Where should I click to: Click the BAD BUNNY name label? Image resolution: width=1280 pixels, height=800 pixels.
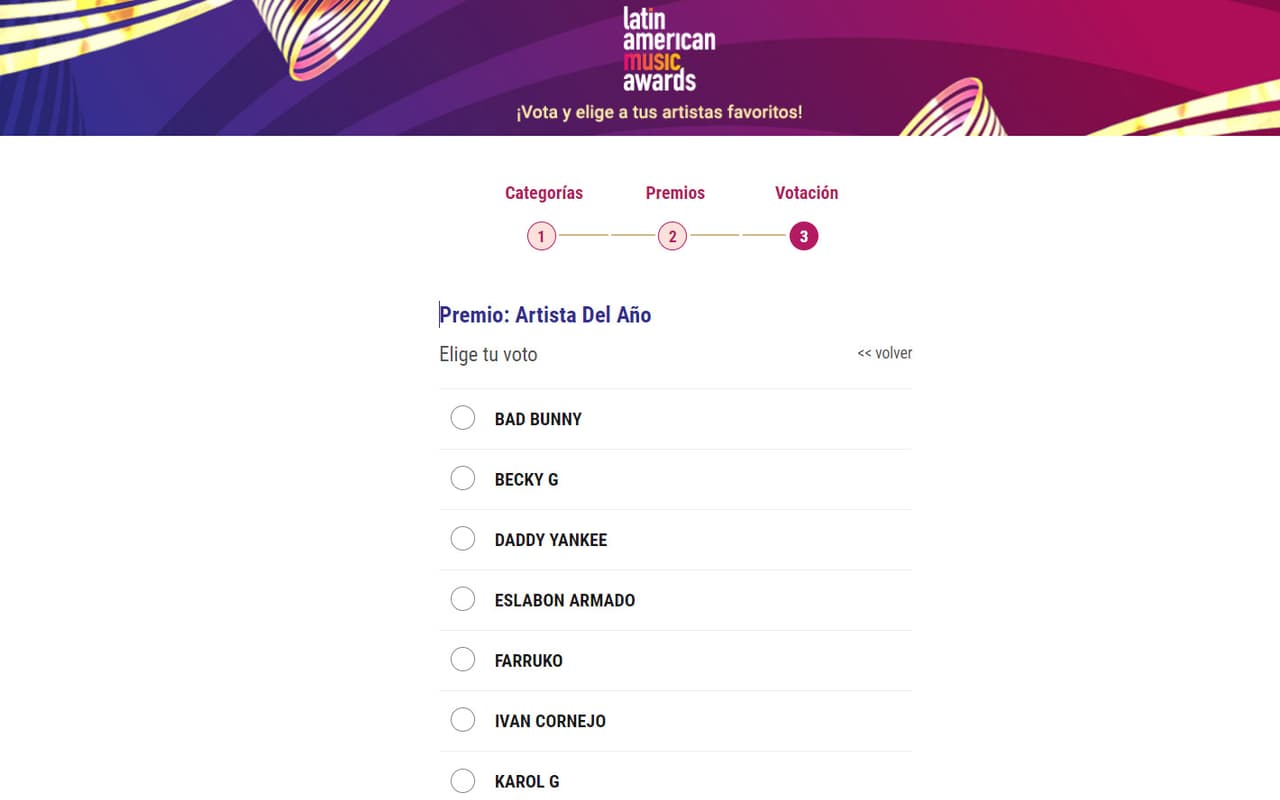[538, 419]
